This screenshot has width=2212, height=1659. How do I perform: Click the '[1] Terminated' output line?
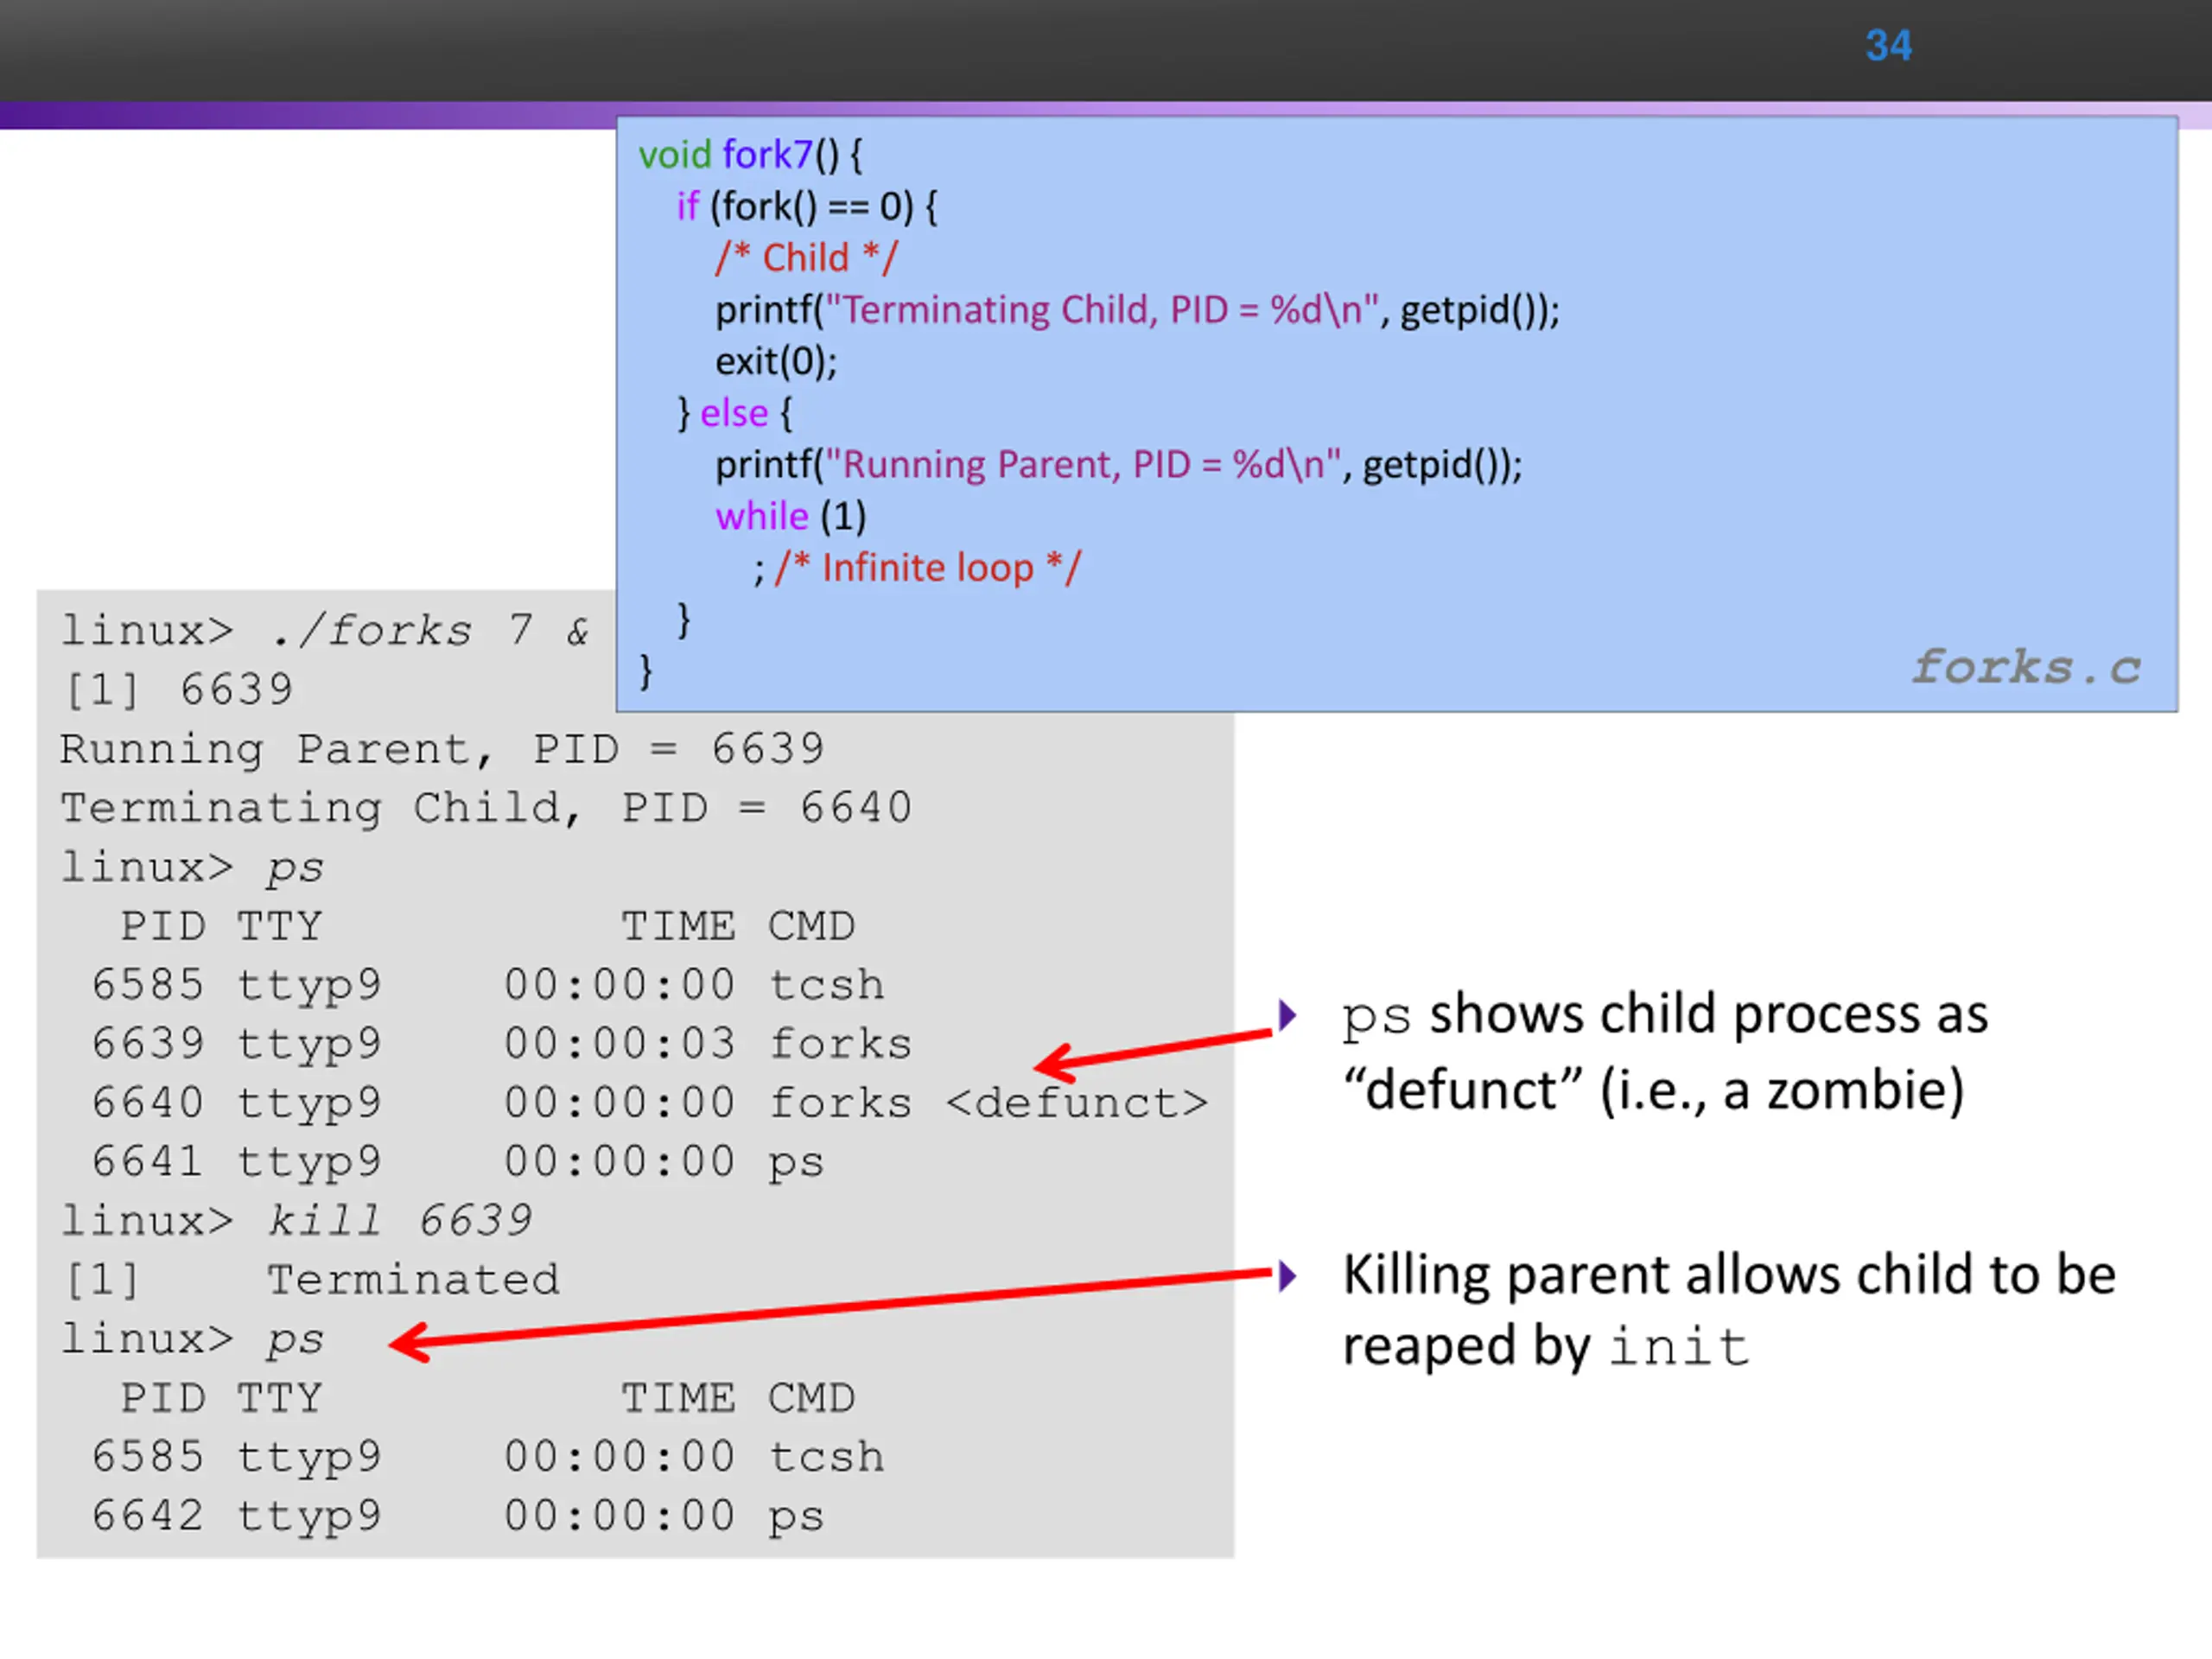tap(312, 1280)
